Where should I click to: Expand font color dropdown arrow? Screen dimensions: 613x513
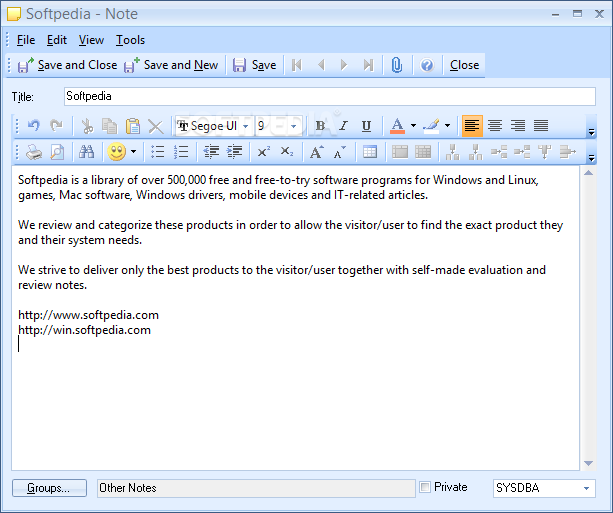pyautogui.click(x=413, y=126)
